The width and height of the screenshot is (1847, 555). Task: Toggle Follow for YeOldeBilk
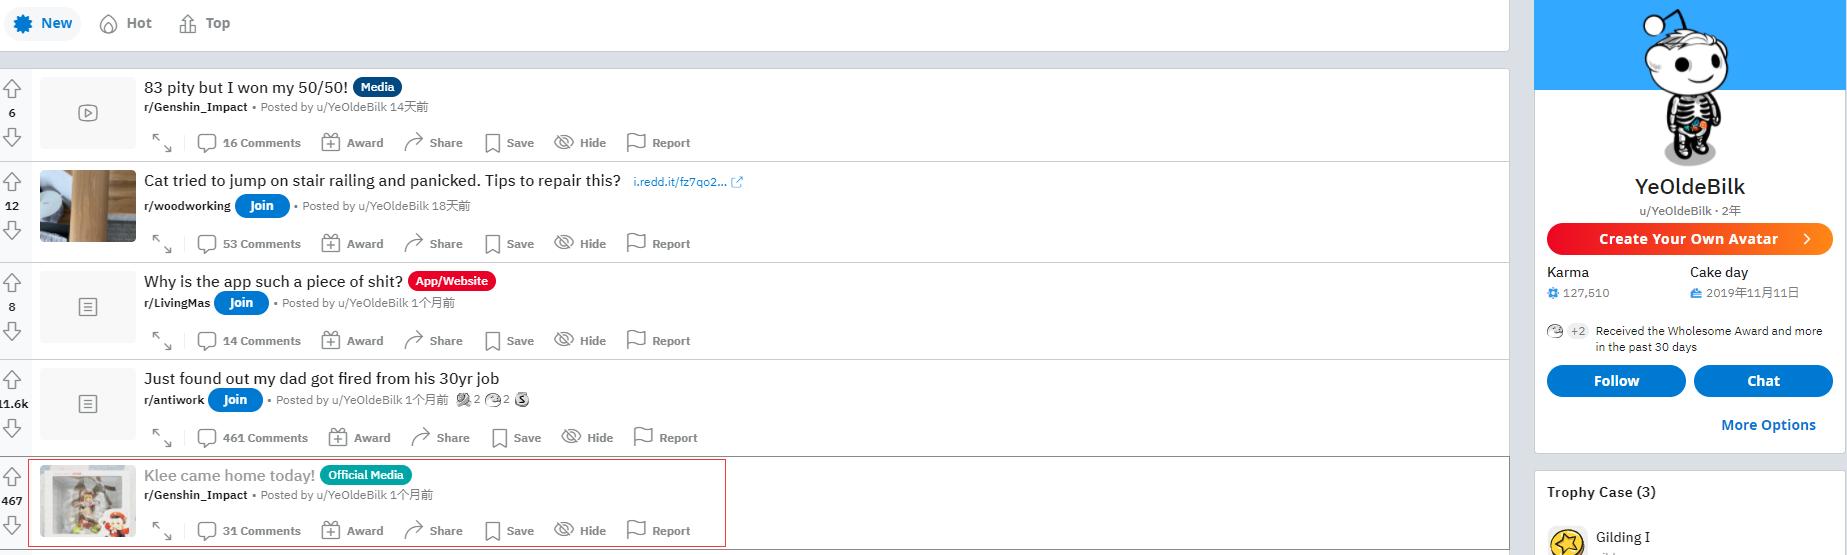[x=1615, y=381]
